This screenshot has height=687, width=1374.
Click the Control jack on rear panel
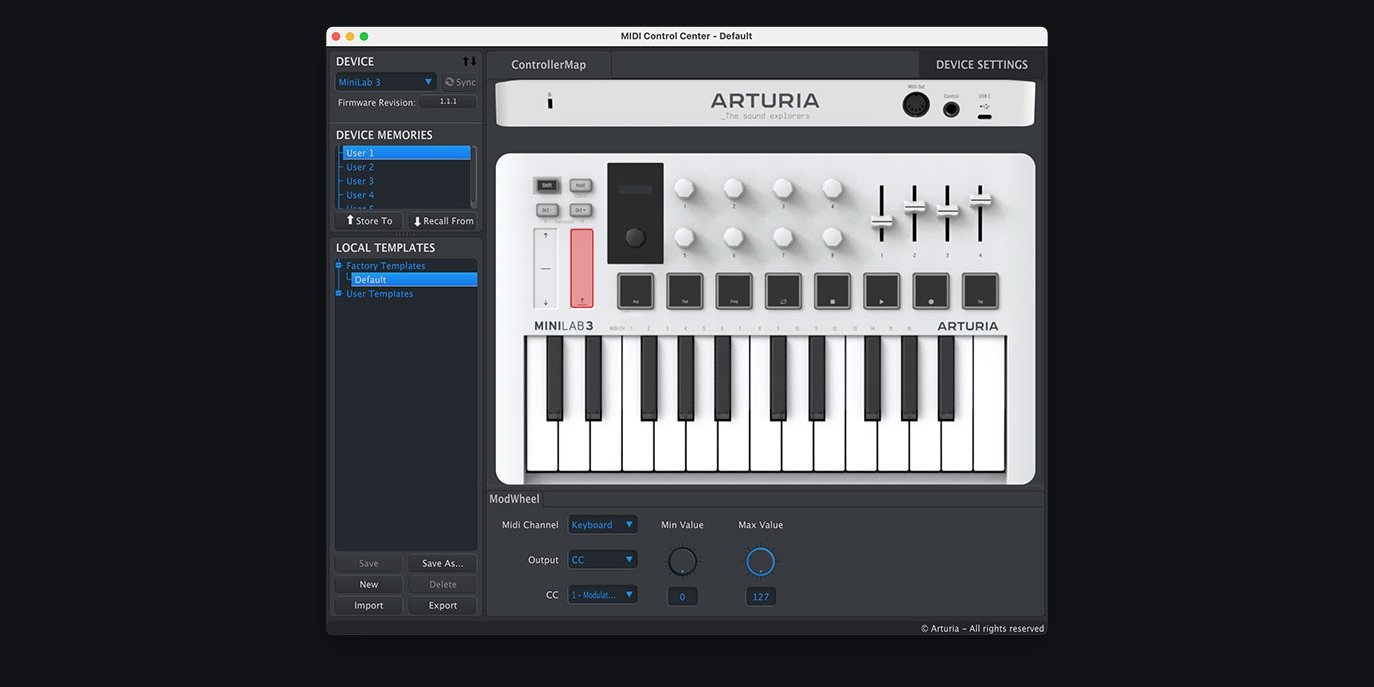[951, 109]
